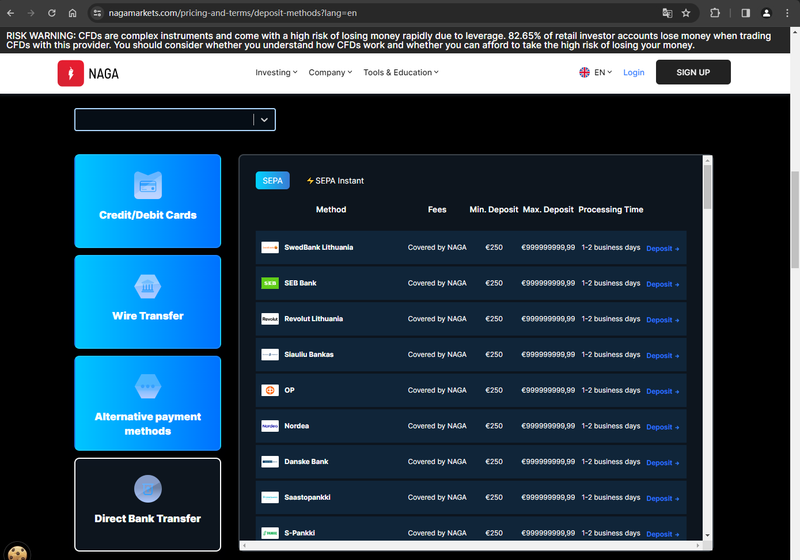This screenshot has width=800, height=560.
Task: Click the table's vertical scrollbar thumb
Action: click(x=707, y=187)
